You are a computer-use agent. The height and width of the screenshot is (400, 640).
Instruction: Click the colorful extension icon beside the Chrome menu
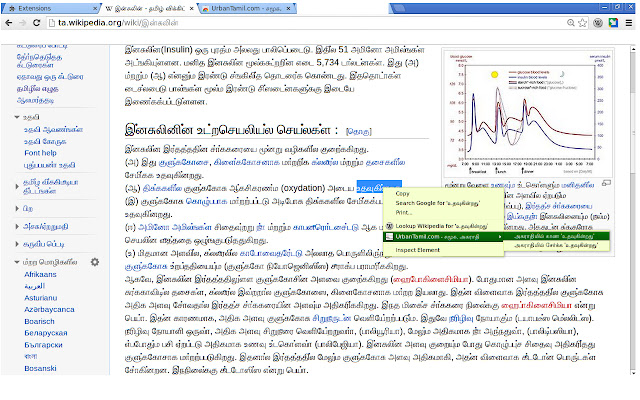(x=613, y=23)
